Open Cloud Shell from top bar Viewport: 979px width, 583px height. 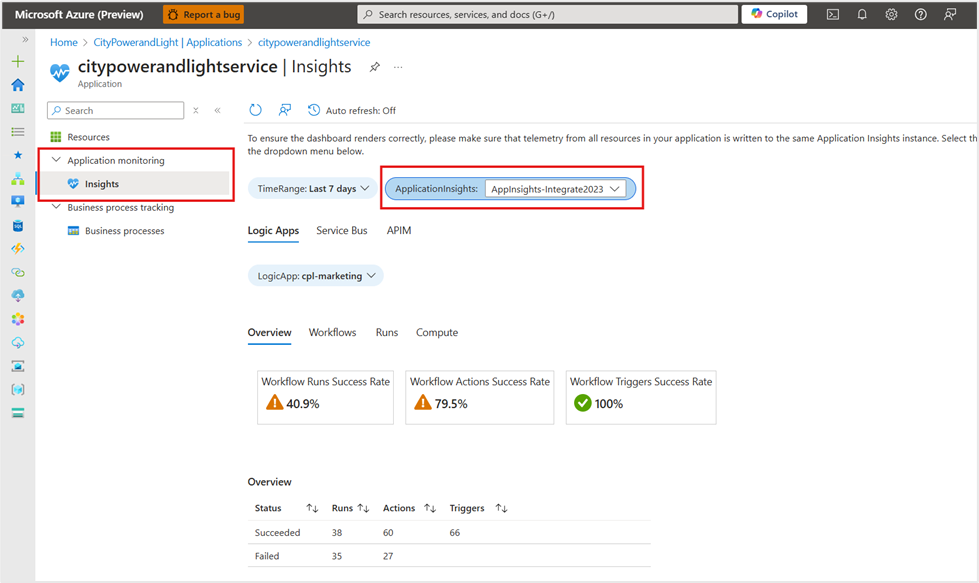(x=833, y=14)
